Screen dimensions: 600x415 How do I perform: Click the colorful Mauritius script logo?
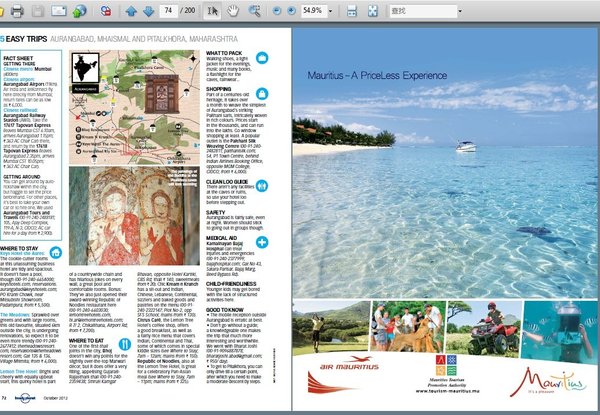click(548, 382)
